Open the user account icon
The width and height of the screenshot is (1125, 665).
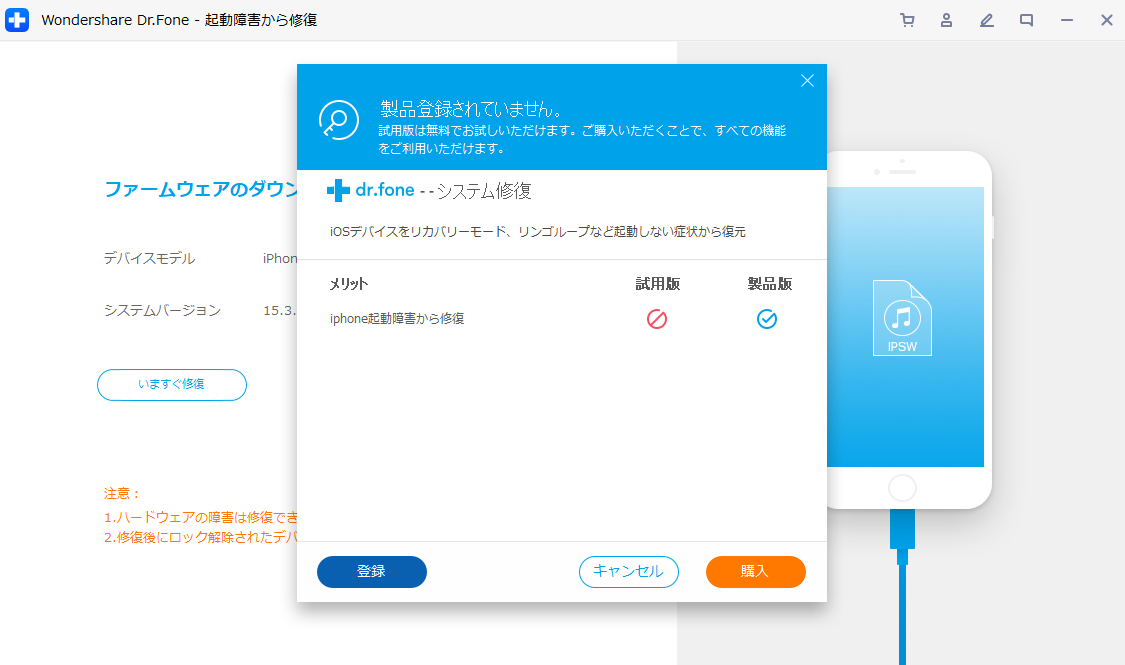pos(946,20)
